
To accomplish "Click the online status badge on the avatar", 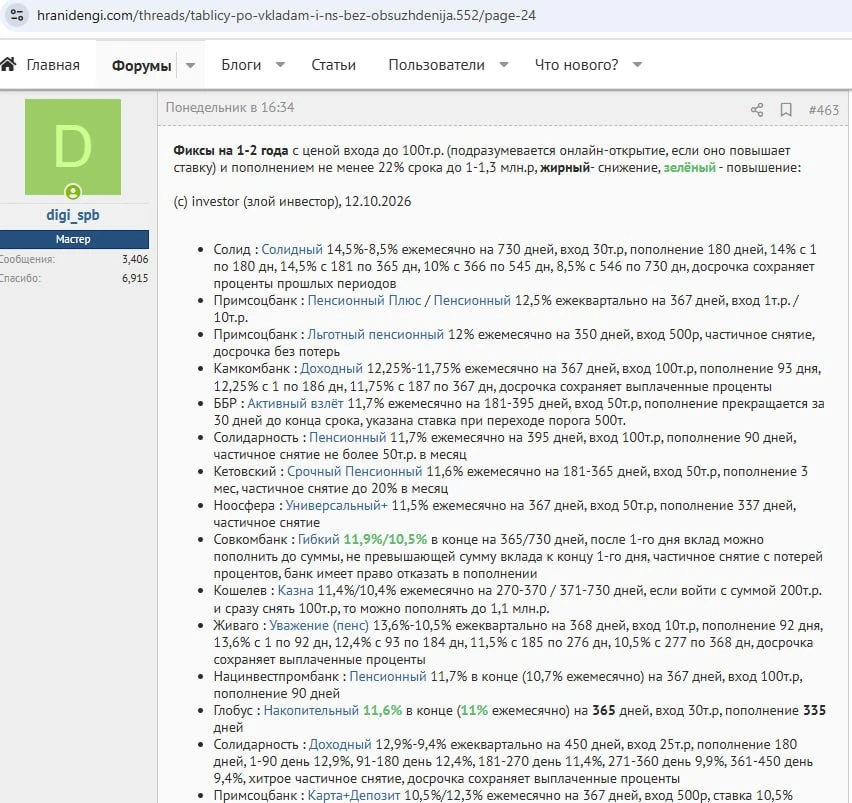I will pos(73,192).
